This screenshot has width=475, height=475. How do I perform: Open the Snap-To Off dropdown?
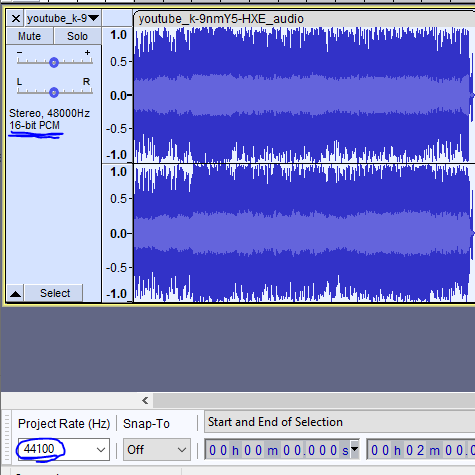coord(157,450)
